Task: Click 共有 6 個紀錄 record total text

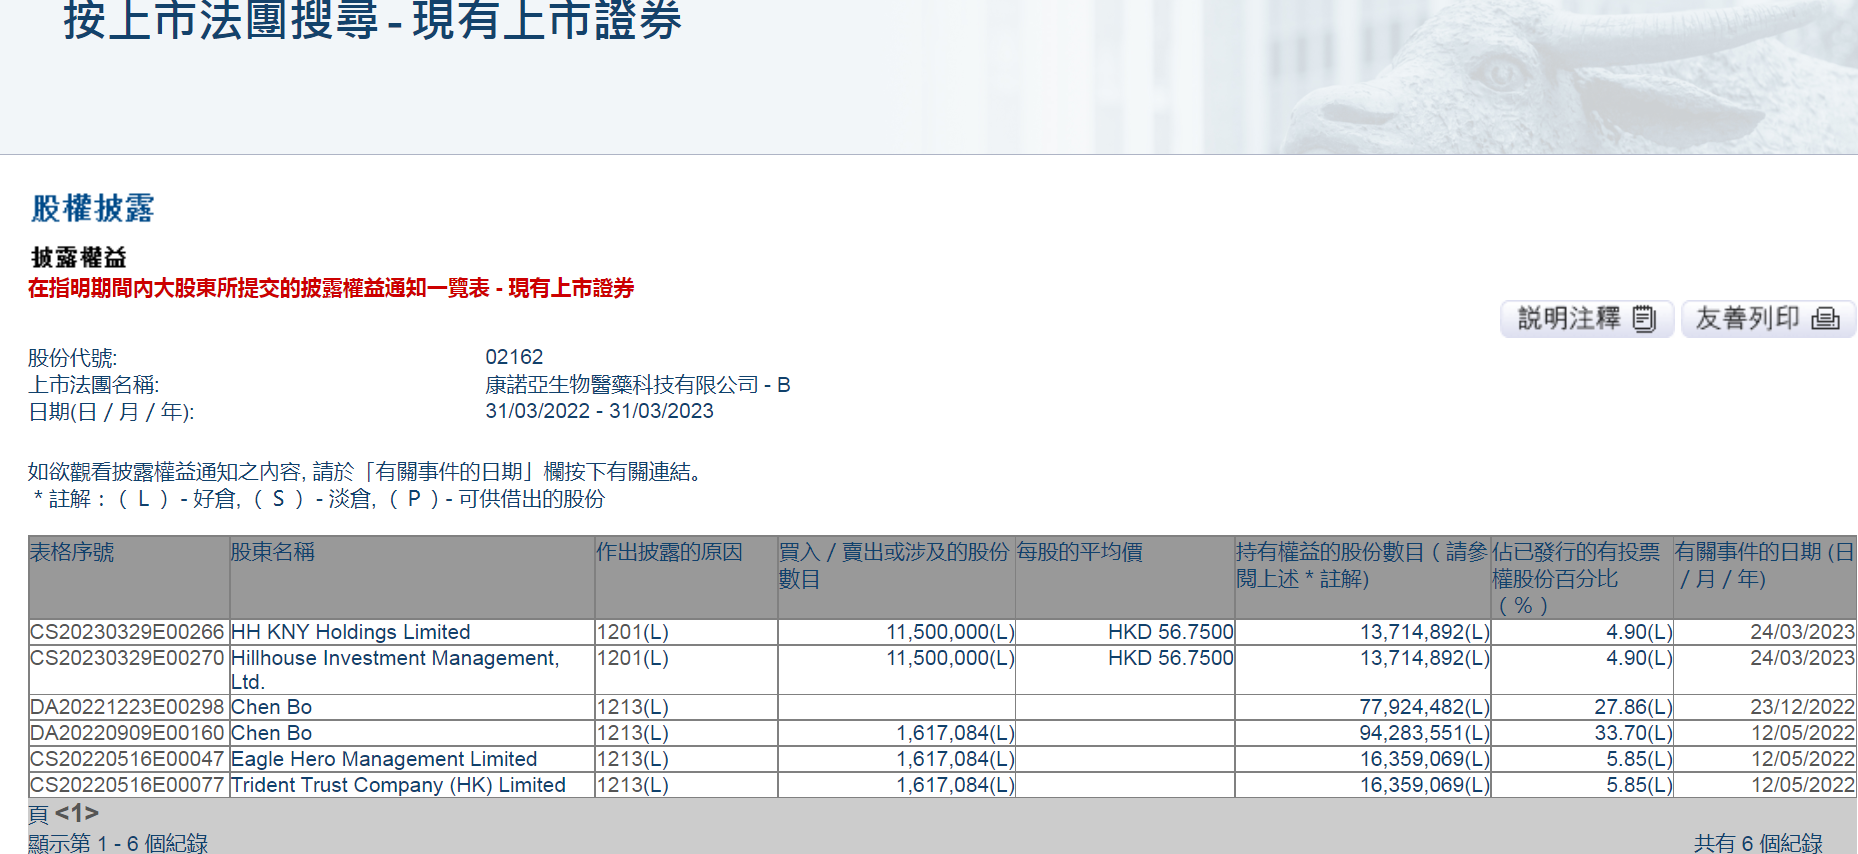Action: 1758,843
